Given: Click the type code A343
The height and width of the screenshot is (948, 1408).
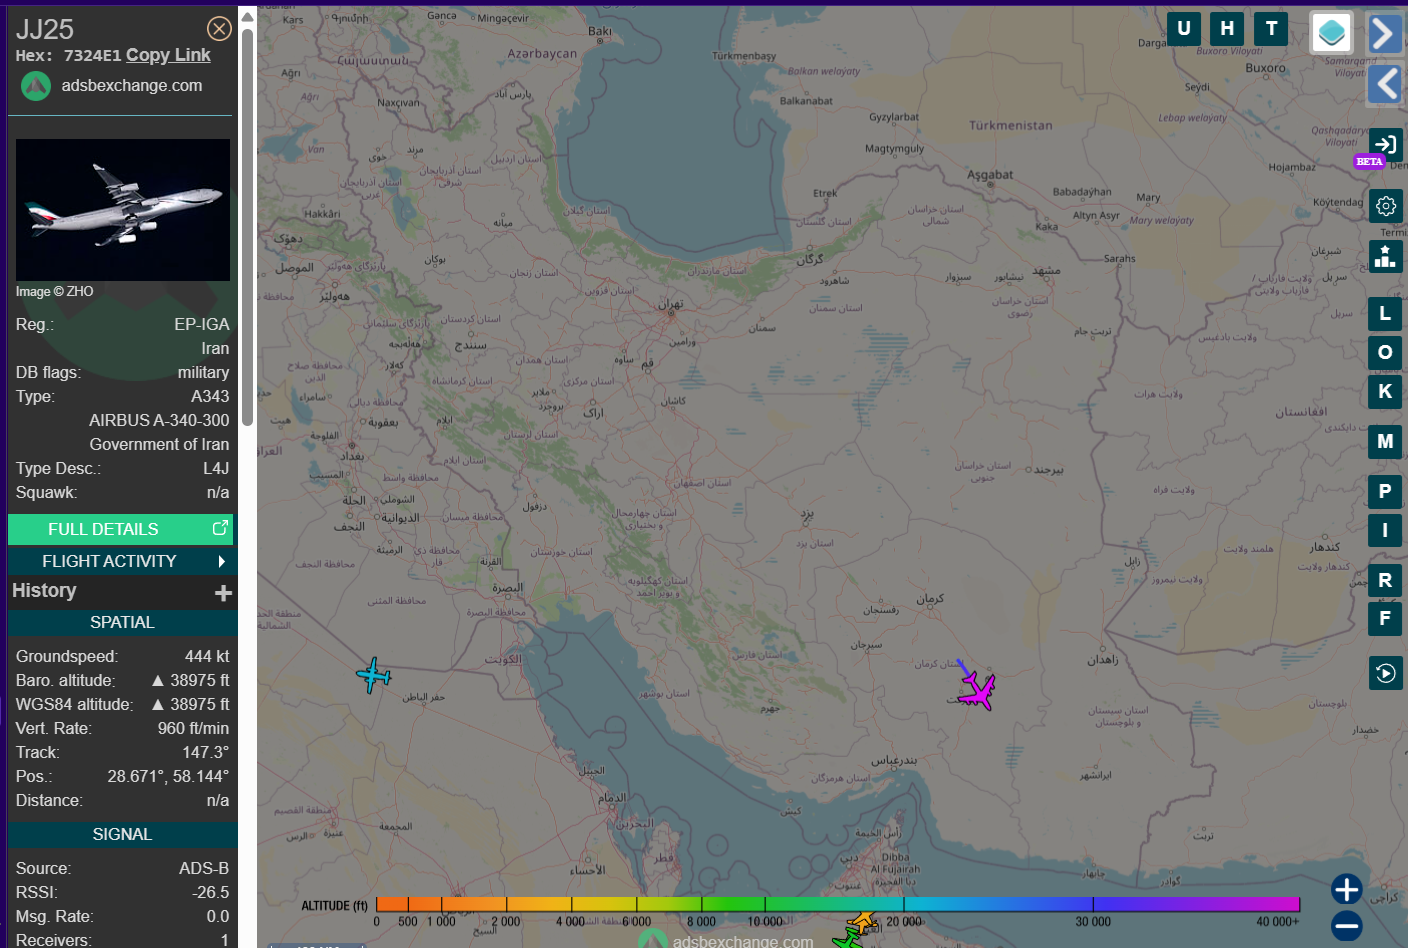Looking at the screenshot, I should click(210, 396).
